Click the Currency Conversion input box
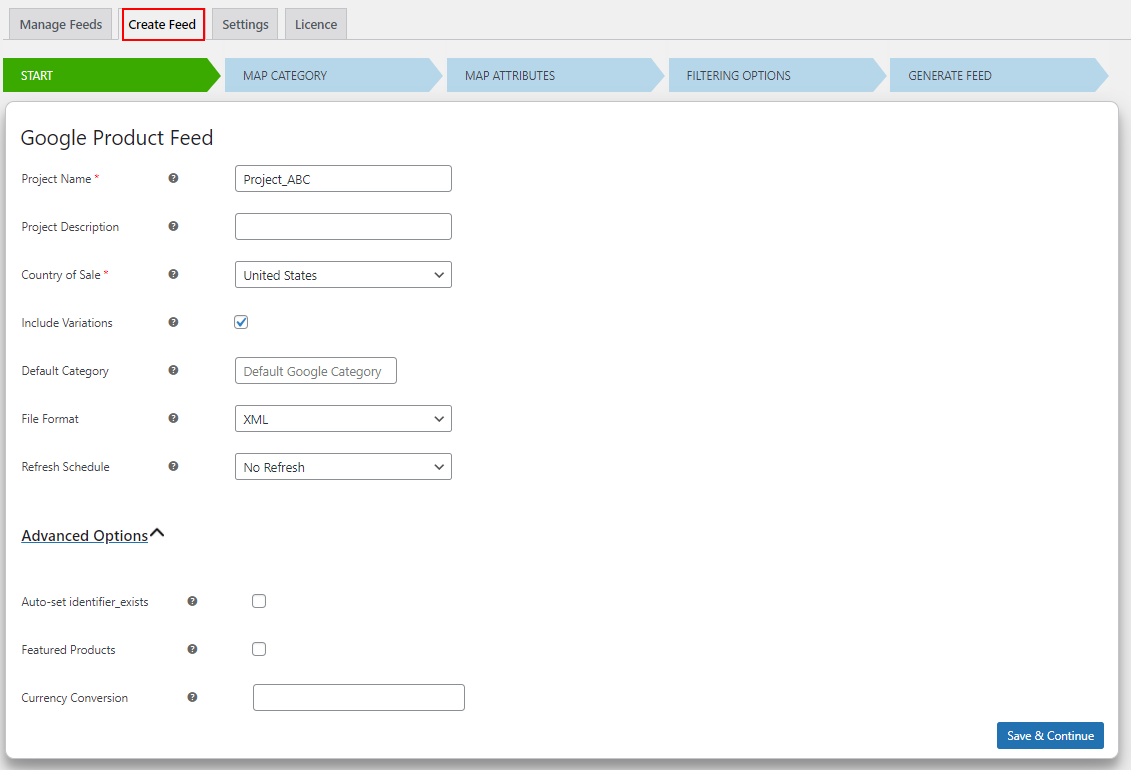Screen dimensions: 1131x770 [358, 697]
